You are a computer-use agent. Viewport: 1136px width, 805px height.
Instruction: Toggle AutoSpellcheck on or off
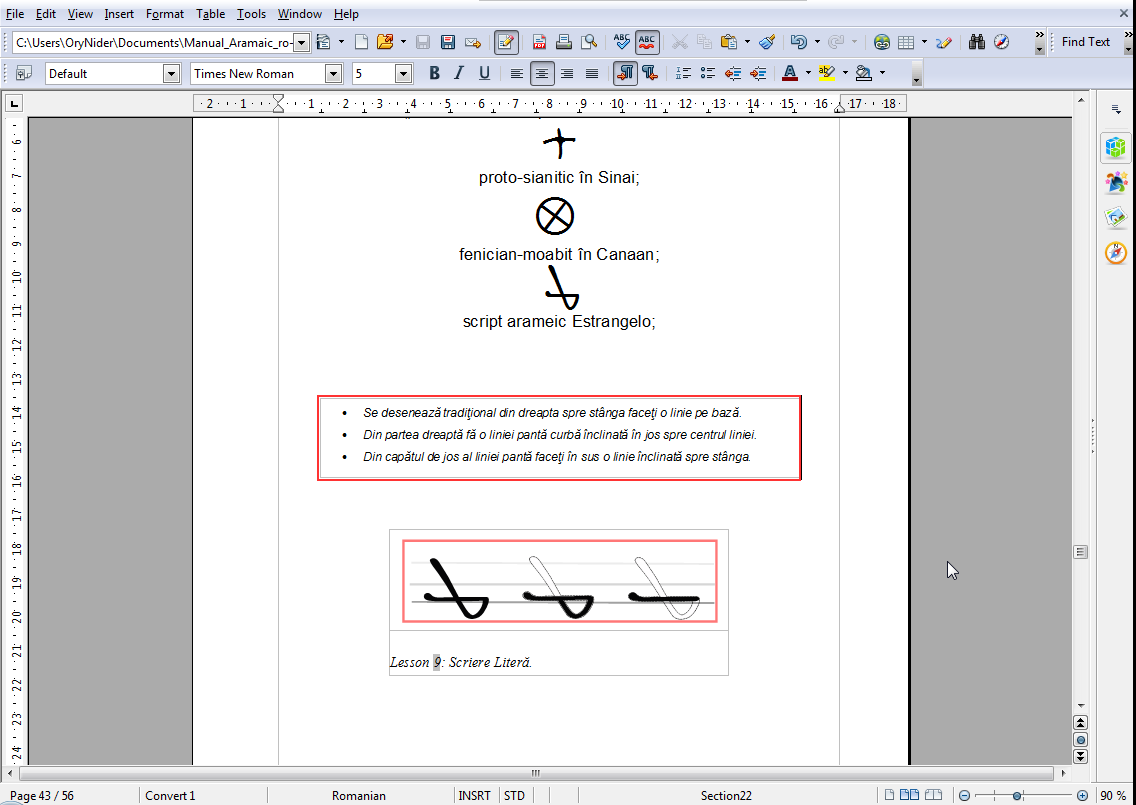648,42
